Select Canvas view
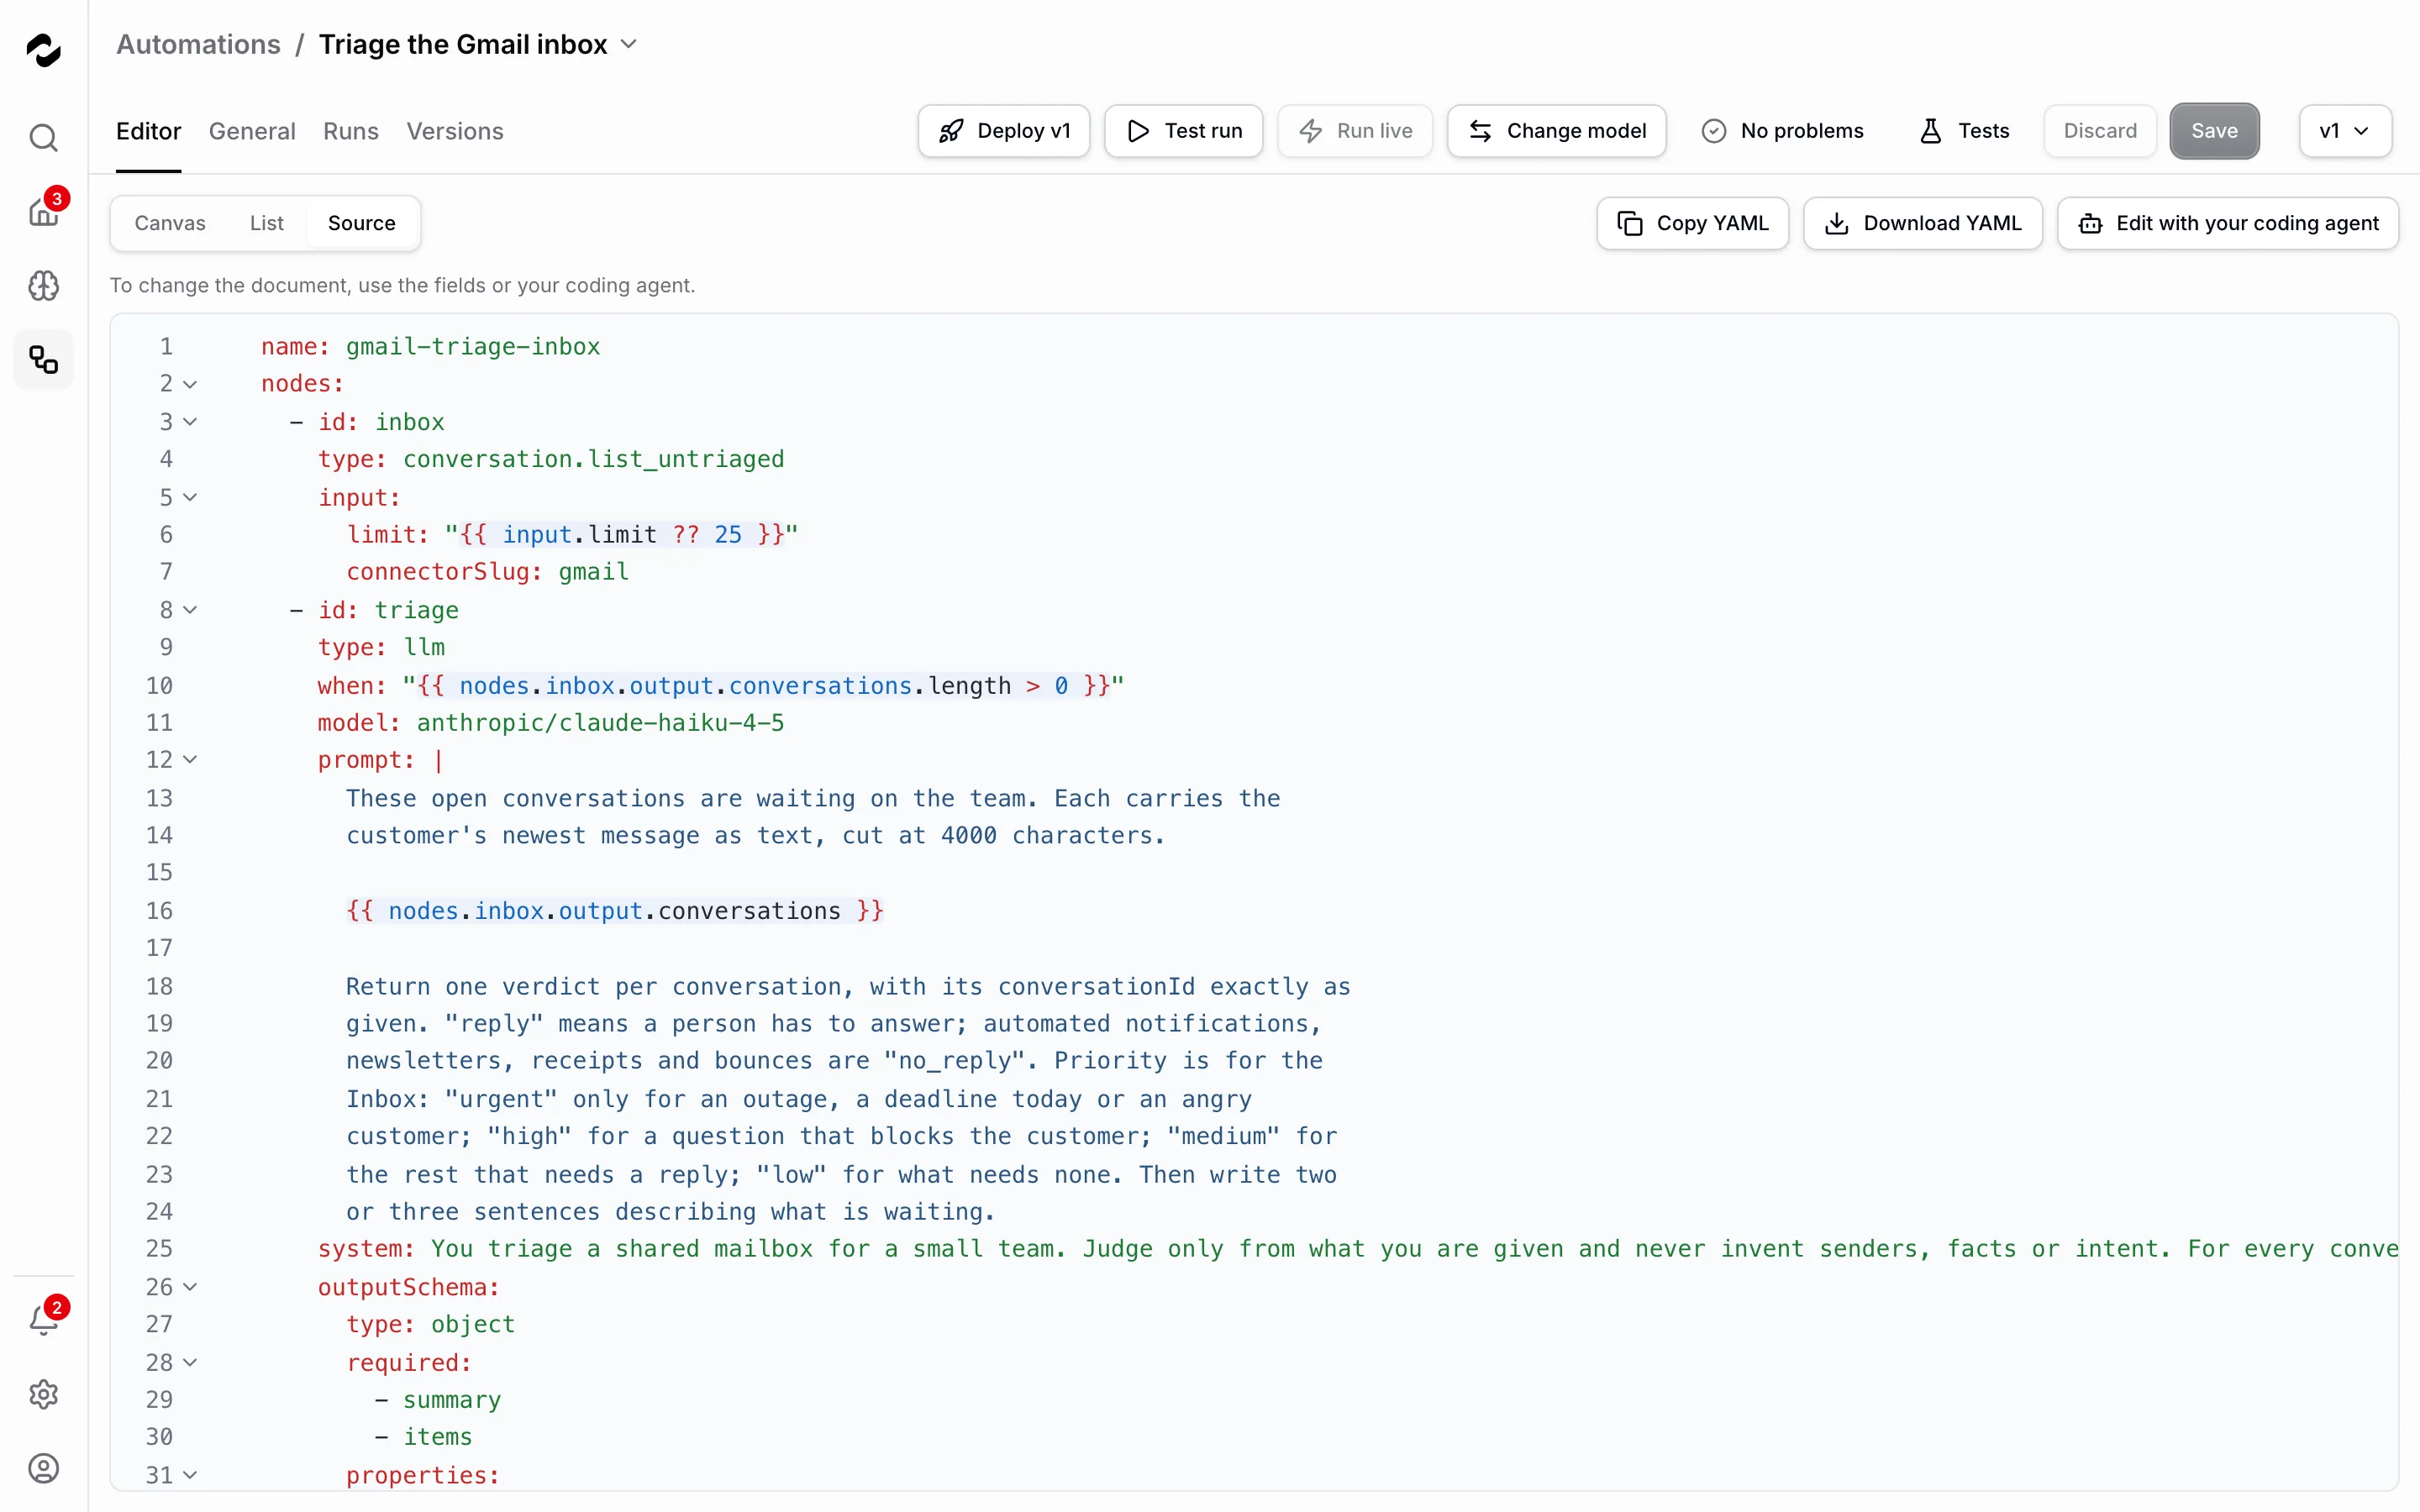The image size is (2420, 1512). coord(170,223)
